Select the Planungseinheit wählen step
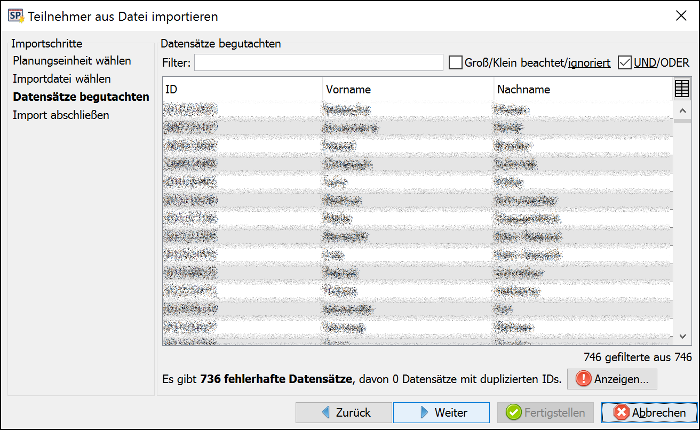The width and height of the screenshot is (700, 430). [x=72, y=61]
